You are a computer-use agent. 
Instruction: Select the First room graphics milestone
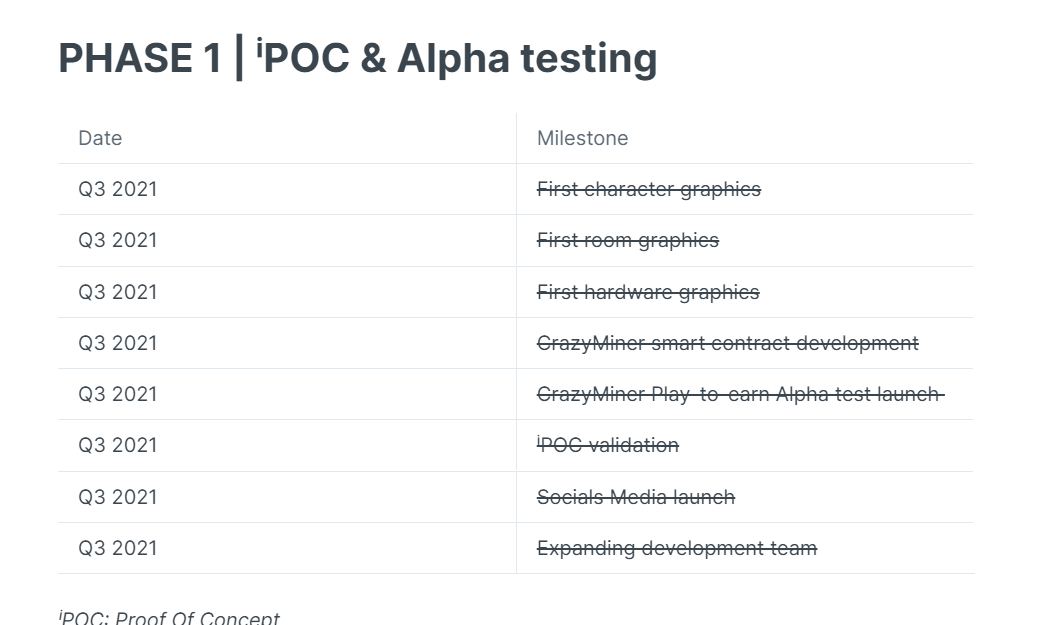[x=627, y=240]
